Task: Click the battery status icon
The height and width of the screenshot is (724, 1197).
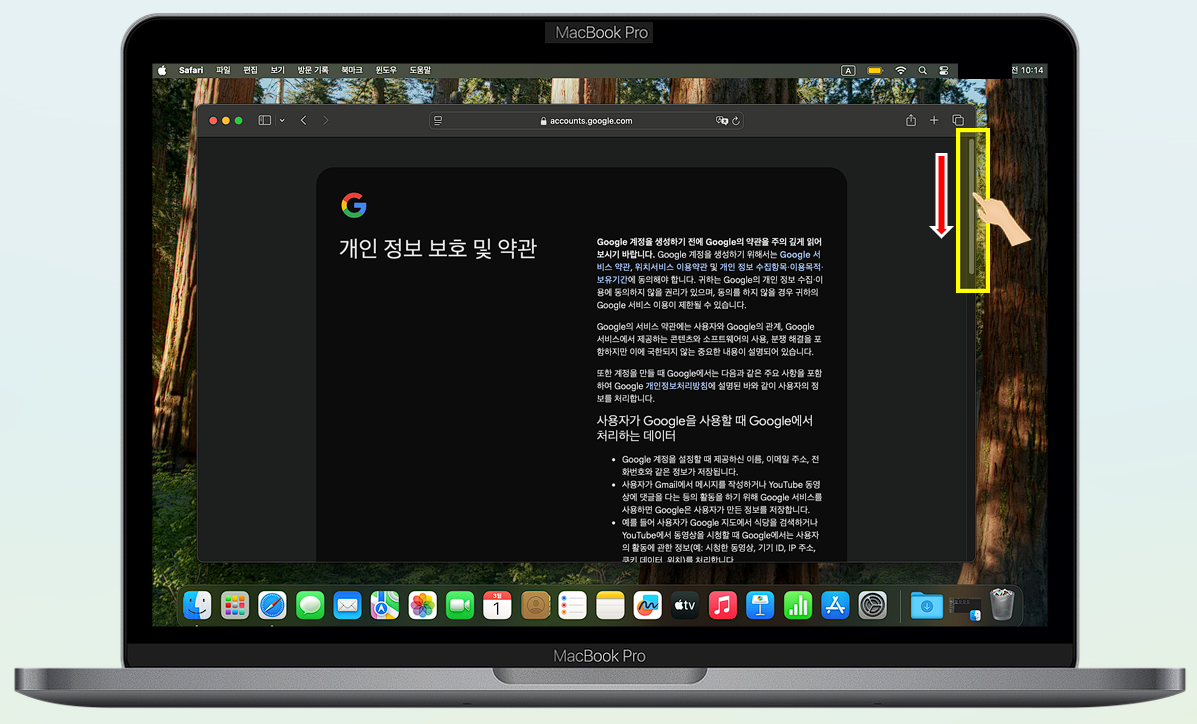Action: click(875, 70)
